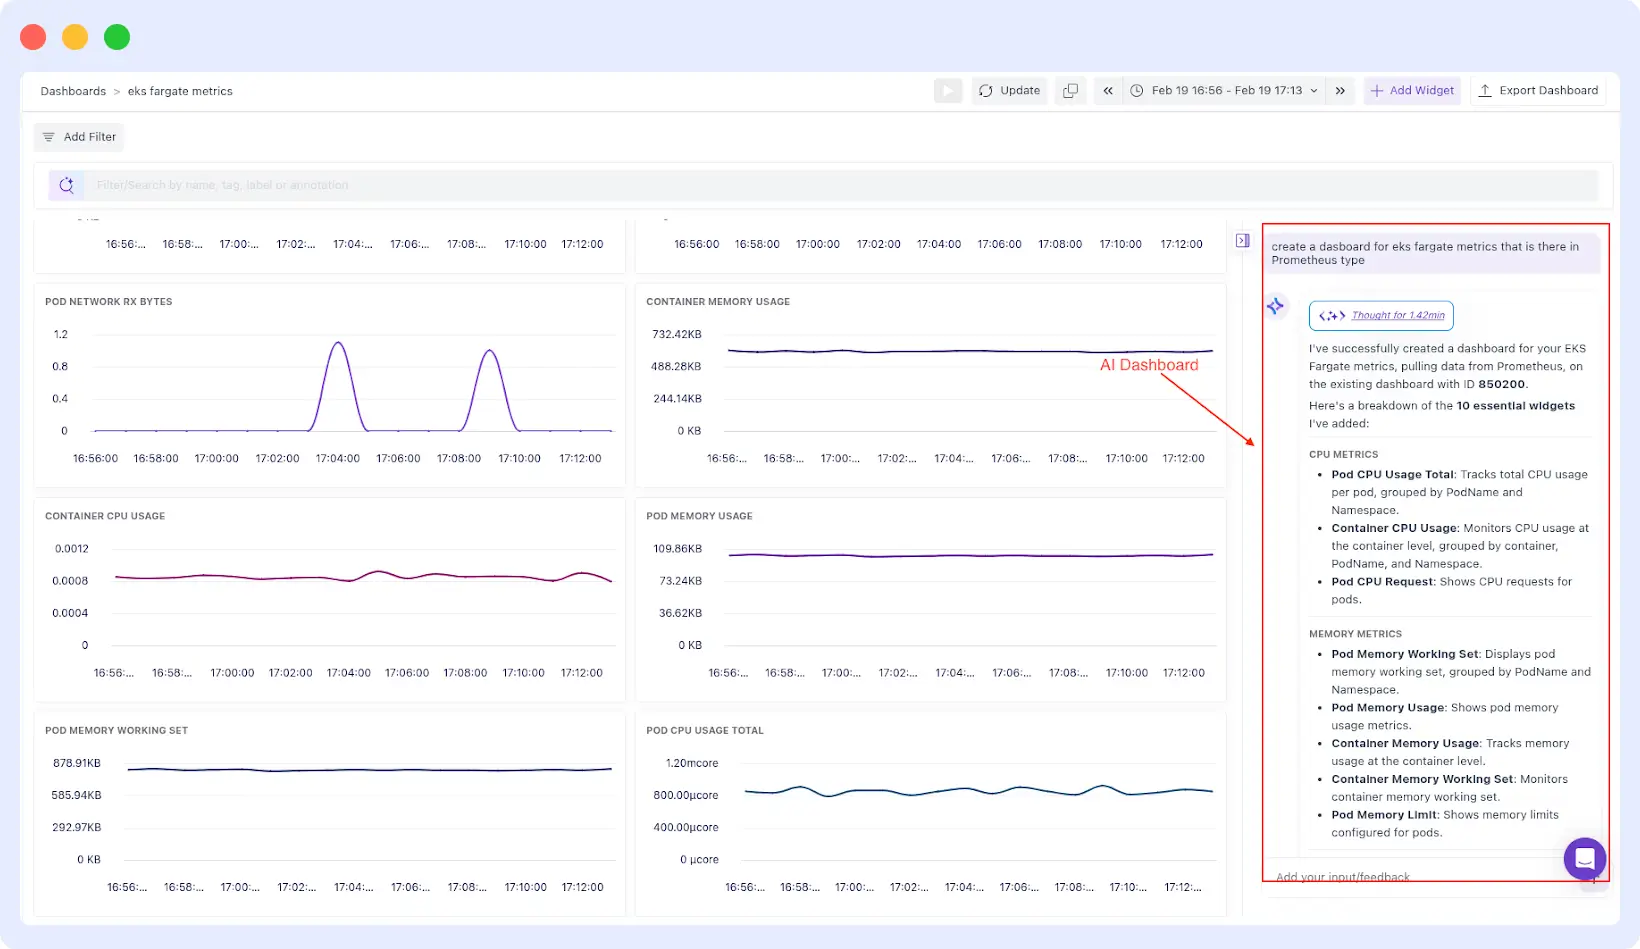Viewport: 1640px width, 949px height.
Task: Open Dashboards breadcrumb link
Action: [73, 91]
